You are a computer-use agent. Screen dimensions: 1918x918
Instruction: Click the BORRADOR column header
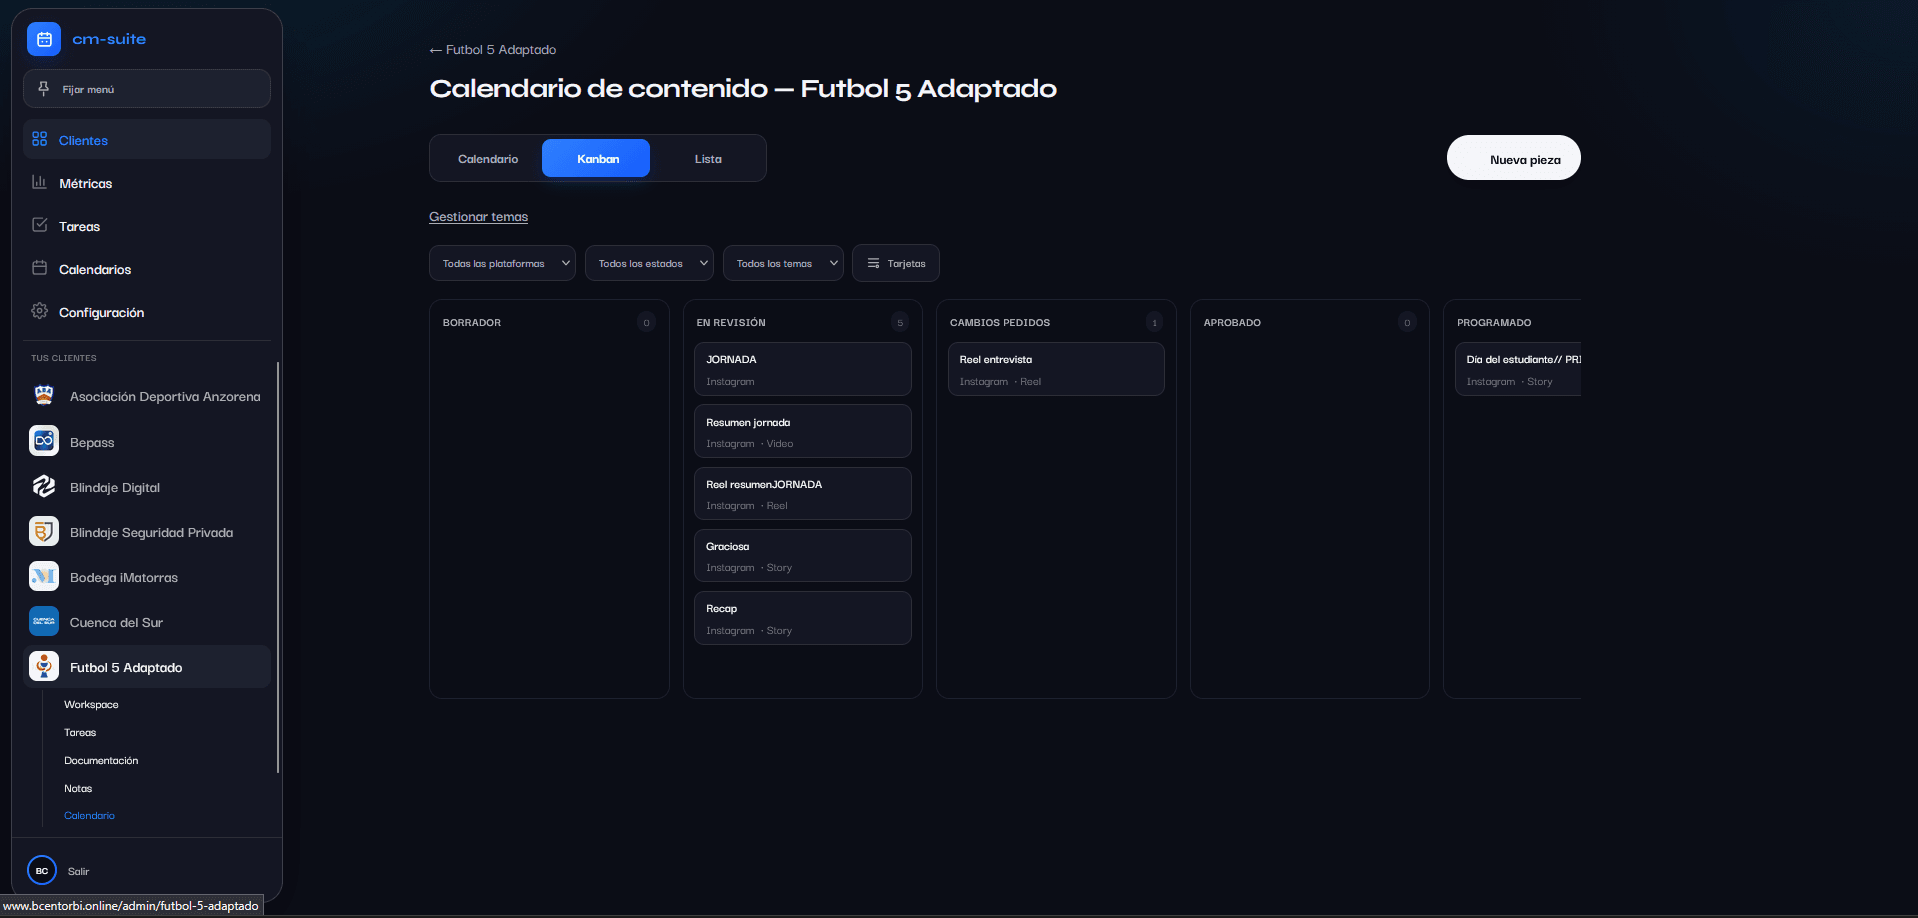pyautogui.click(x=472, y=322)
